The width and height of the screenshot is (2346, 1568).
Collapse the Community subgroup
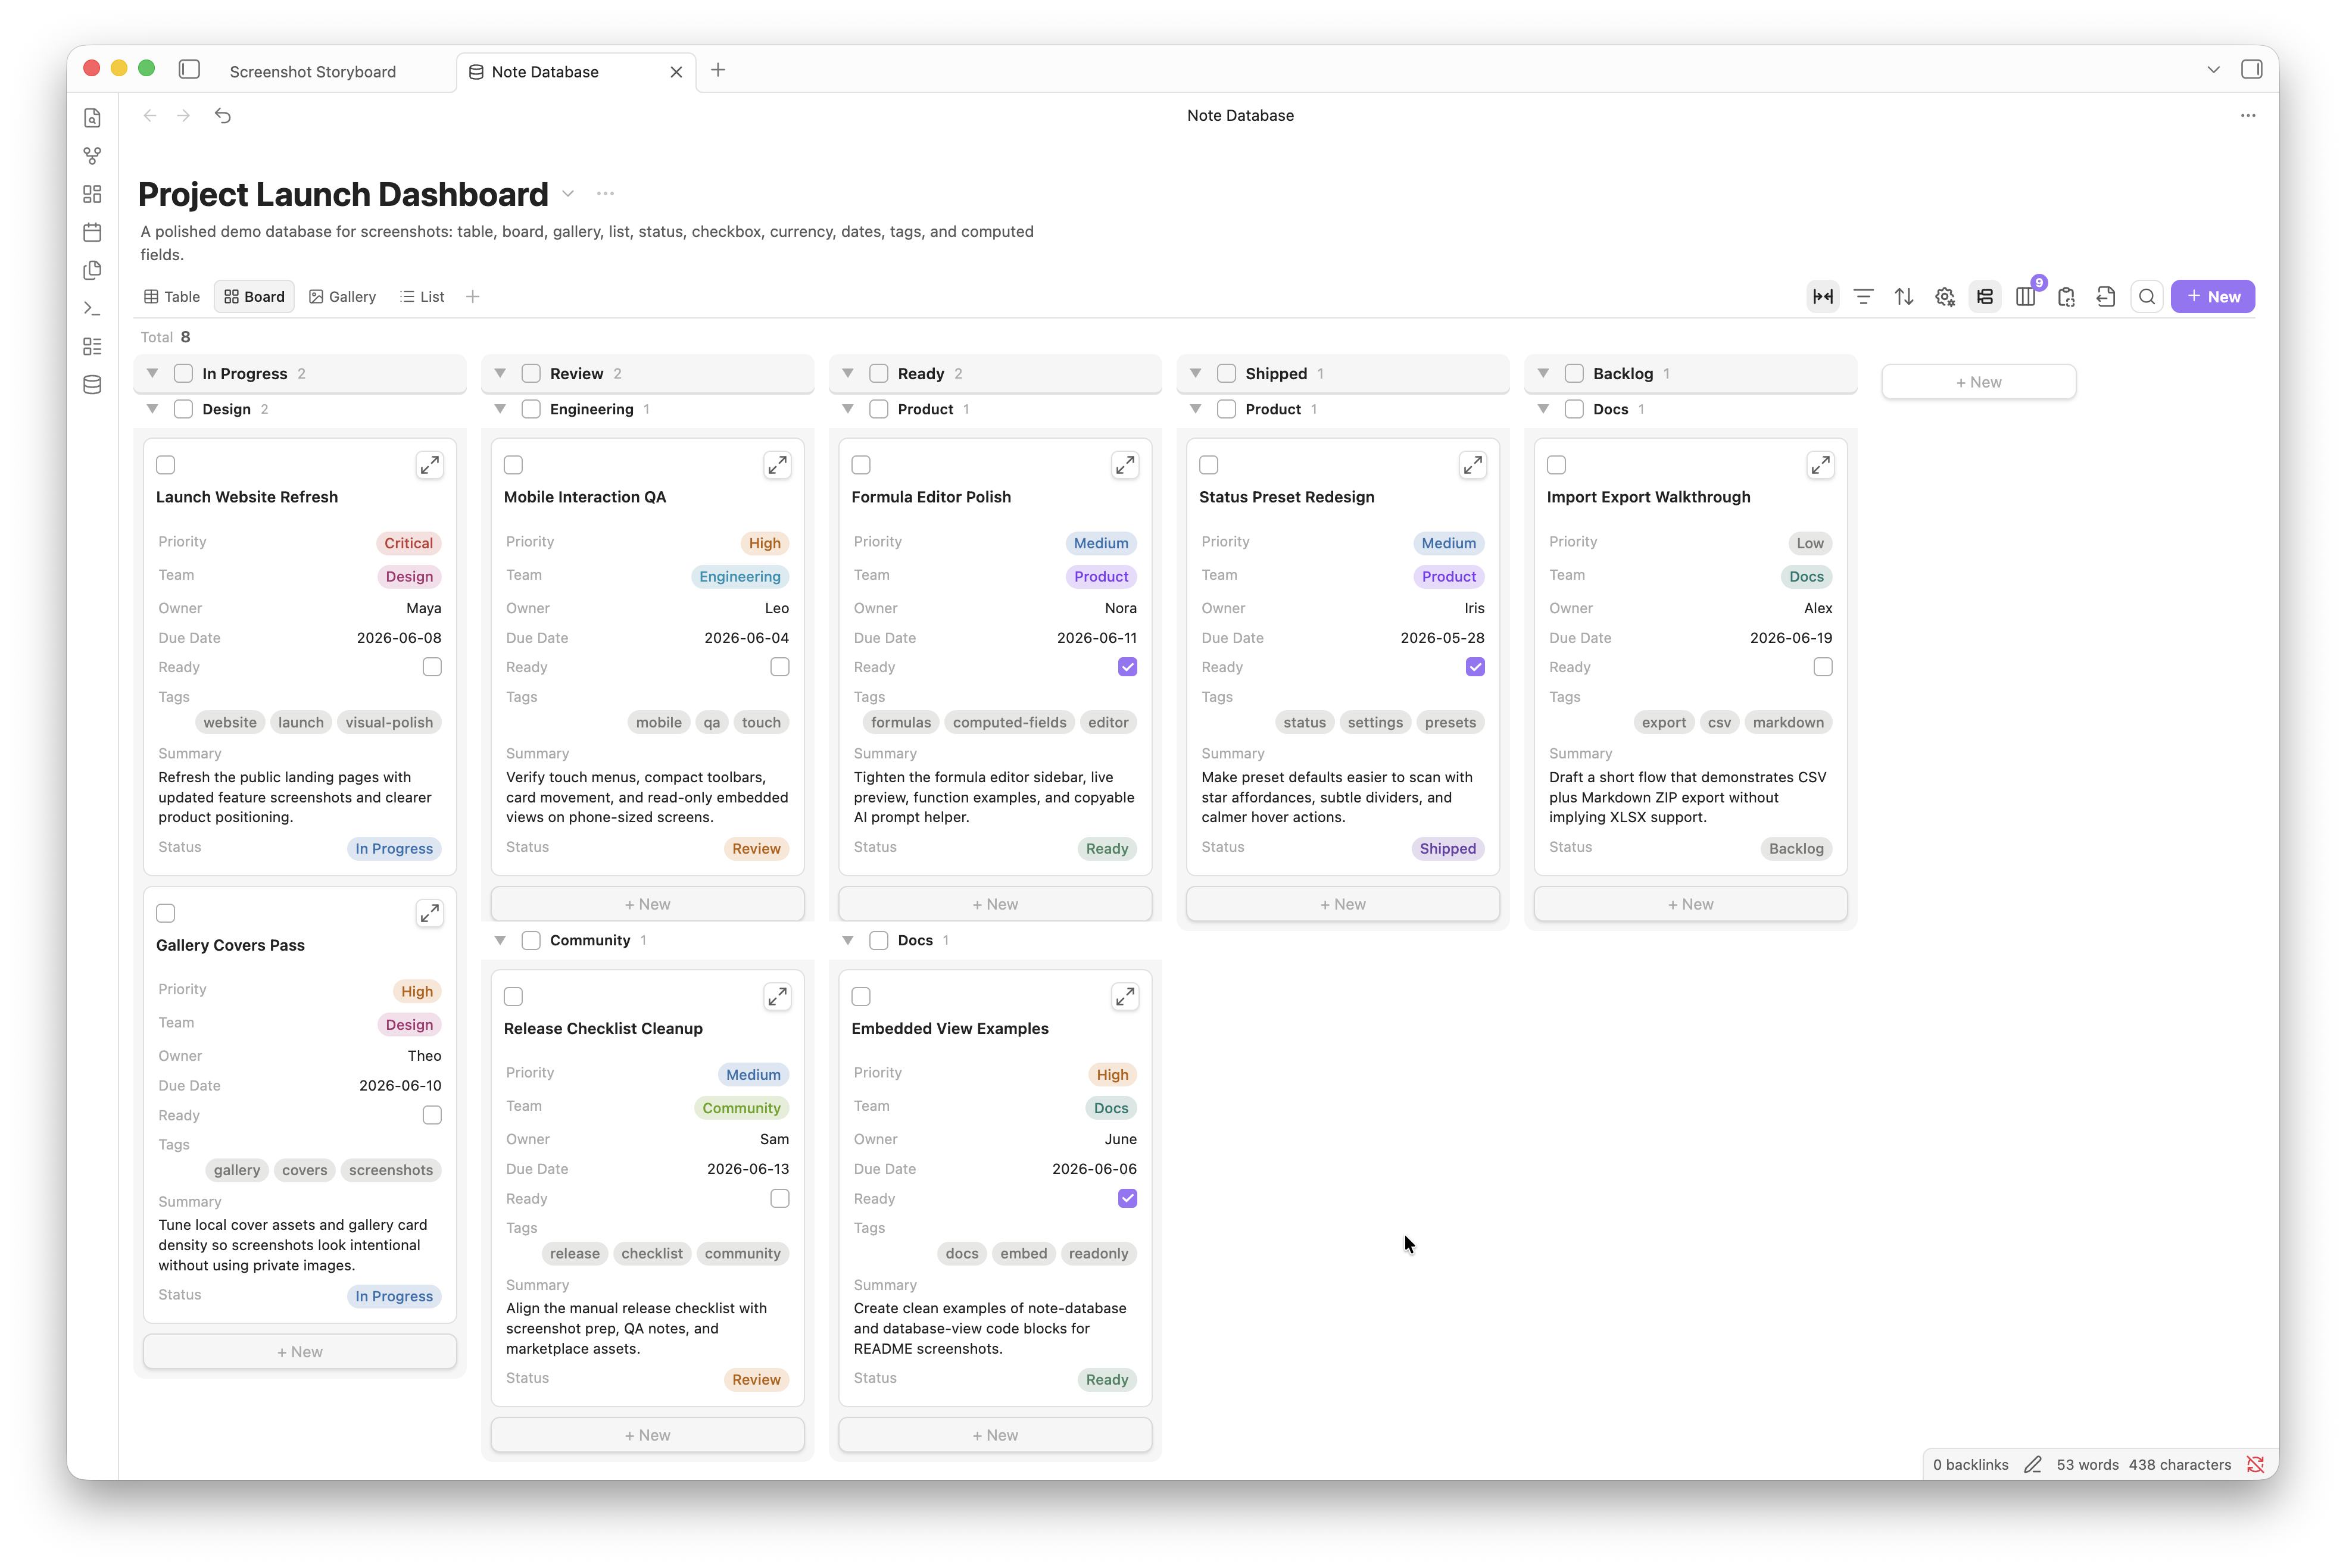point(500,940)
